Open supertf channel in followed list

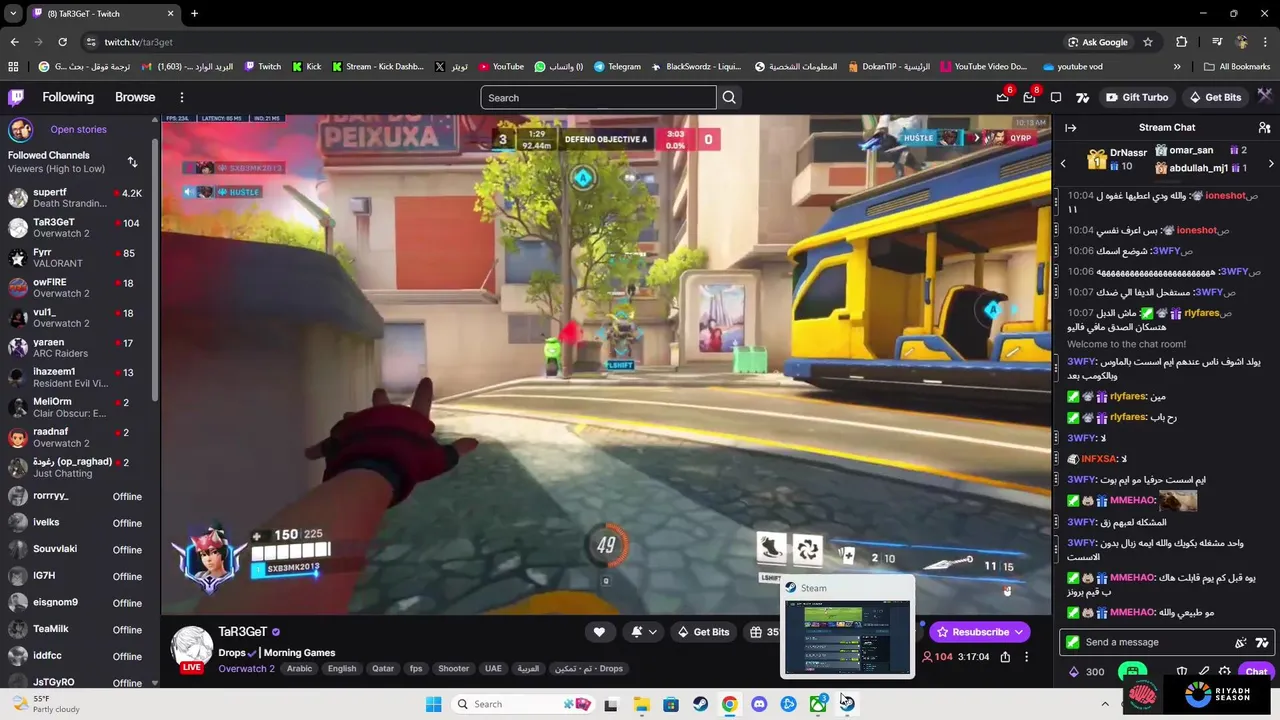click(78, 197)
